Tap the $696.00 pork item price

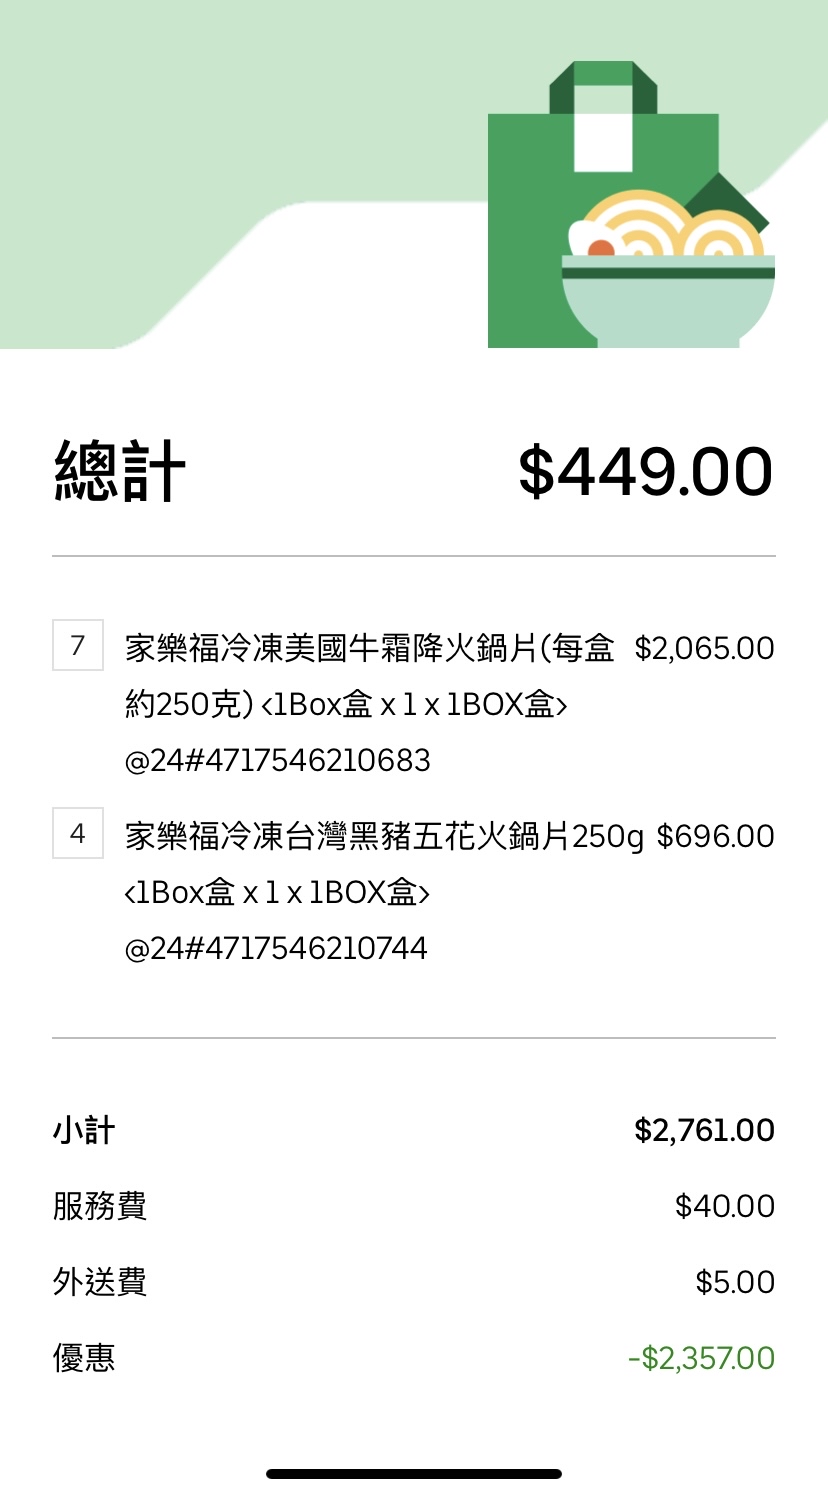[715, 835]
